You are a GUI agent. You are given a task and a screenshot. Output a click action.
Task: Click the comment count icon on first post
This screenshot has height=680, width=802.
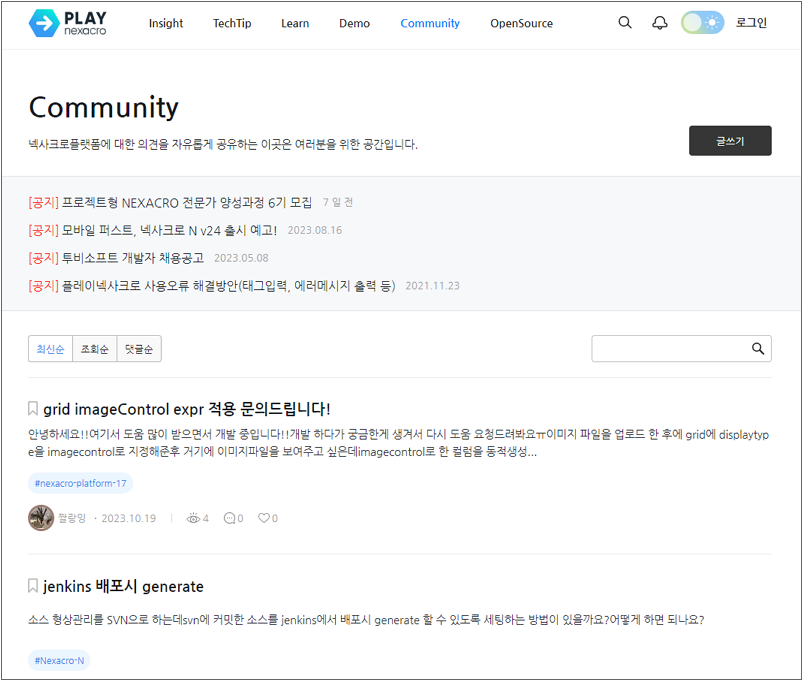pyautogui.click(x=230, y=518)
